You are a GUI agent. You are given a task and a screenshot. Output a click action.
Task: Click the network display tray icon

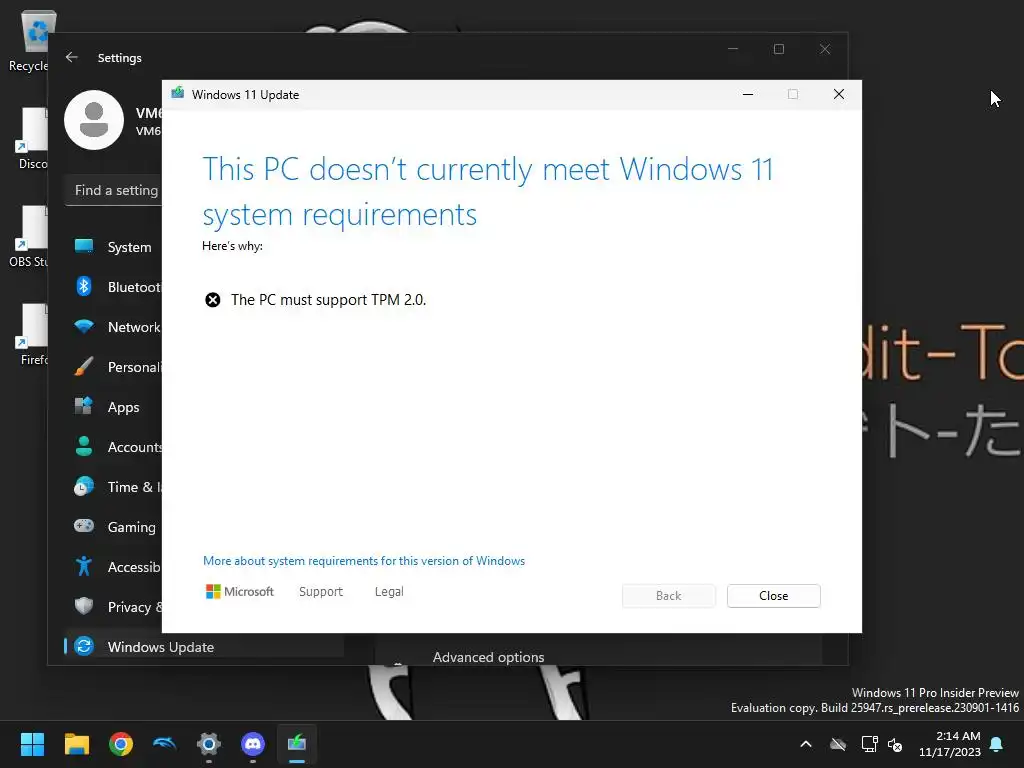[x=869, y=744]
